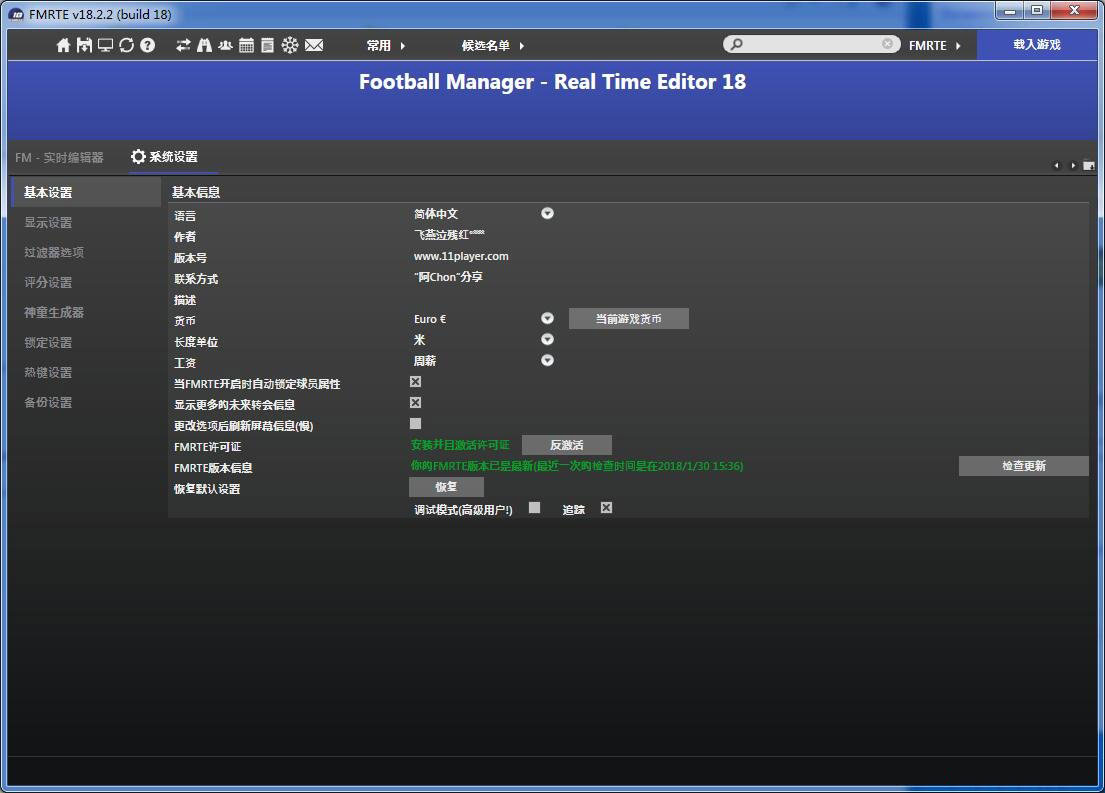Screen dimensions: 1105x793
Task: Click the tab scroll left arrow
Action: pos(1056,166)
